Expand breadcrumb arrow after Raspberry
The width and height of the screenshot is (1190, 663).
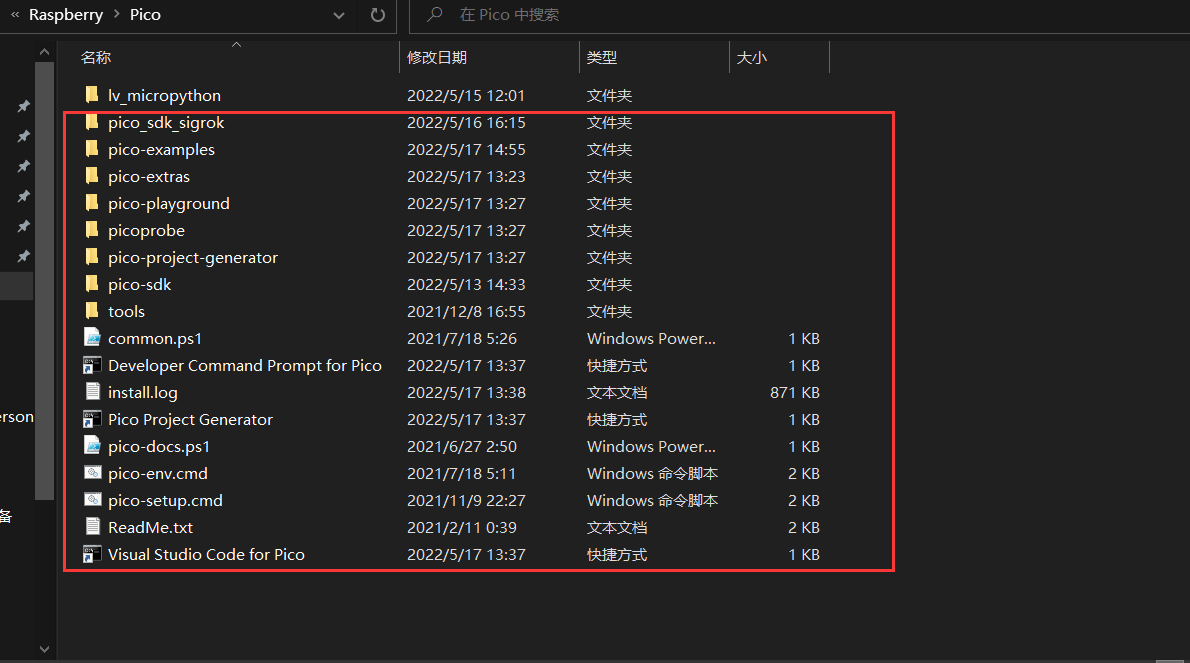tap(116, 14)
